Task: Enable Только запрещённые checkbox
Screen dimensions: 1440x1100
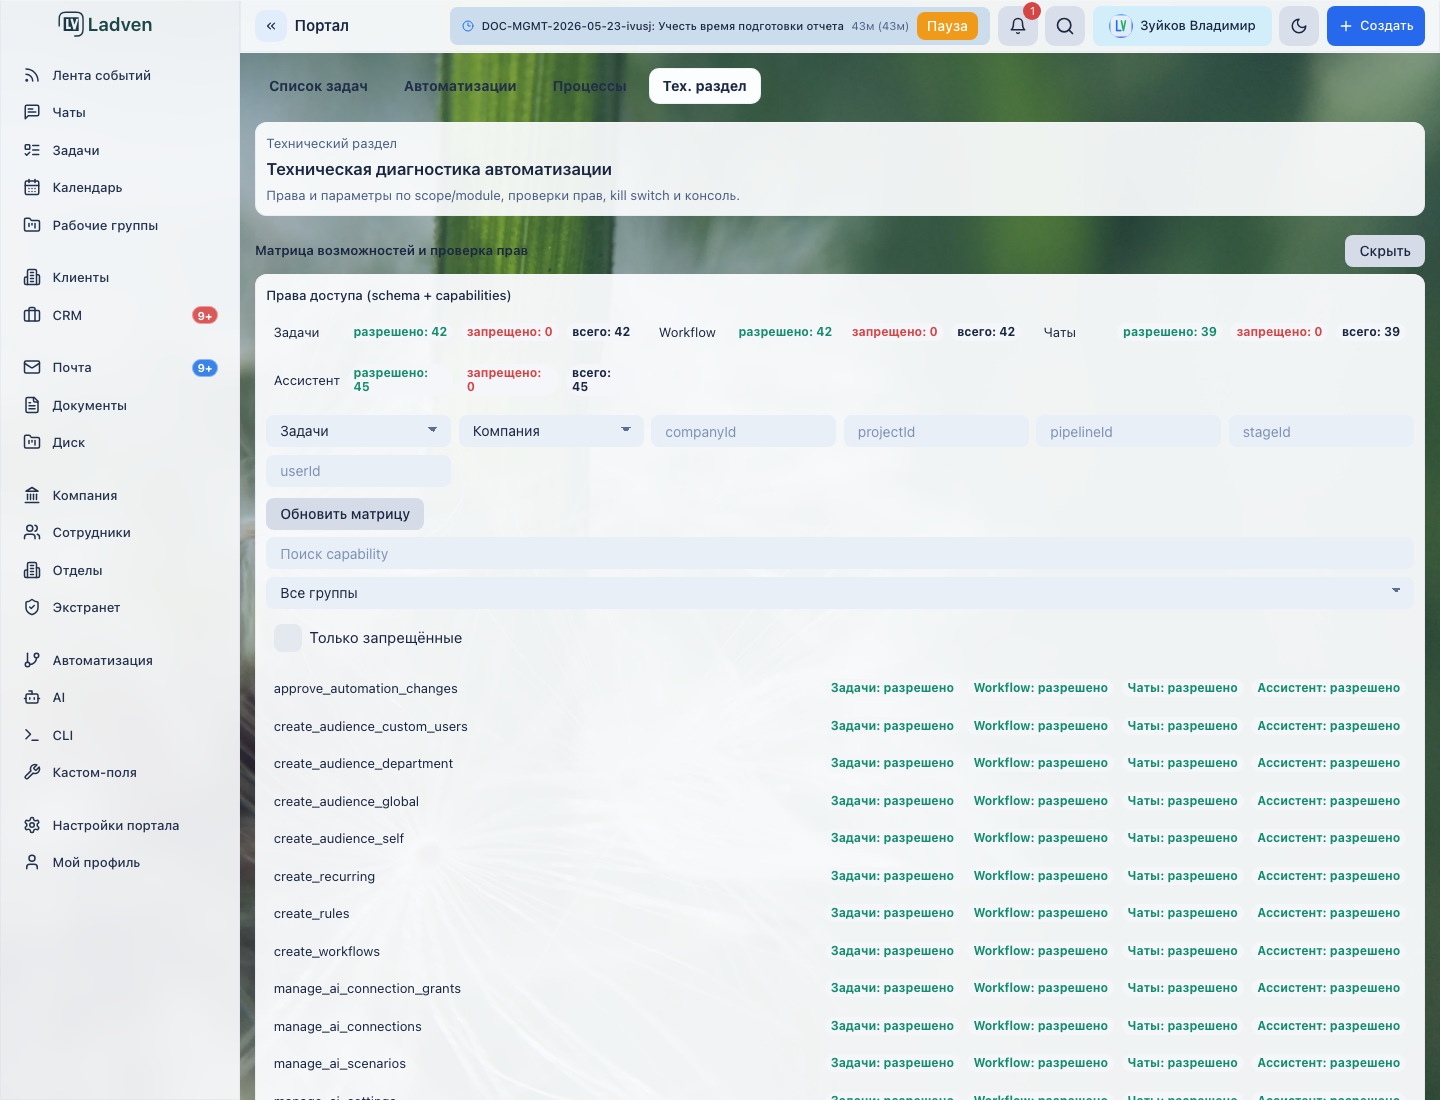Action: [x=288, y=638]
